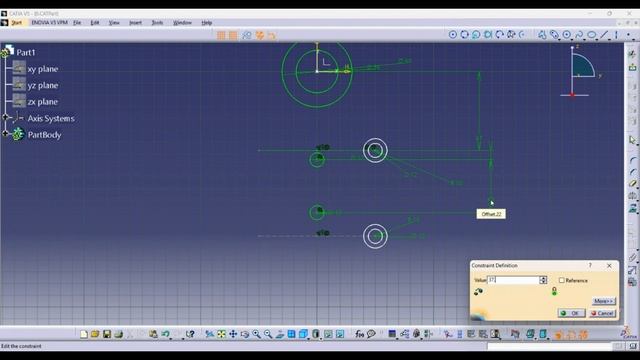
Task: Click the Exit workbench icon on right toolbar
Action: click(632, 67)
